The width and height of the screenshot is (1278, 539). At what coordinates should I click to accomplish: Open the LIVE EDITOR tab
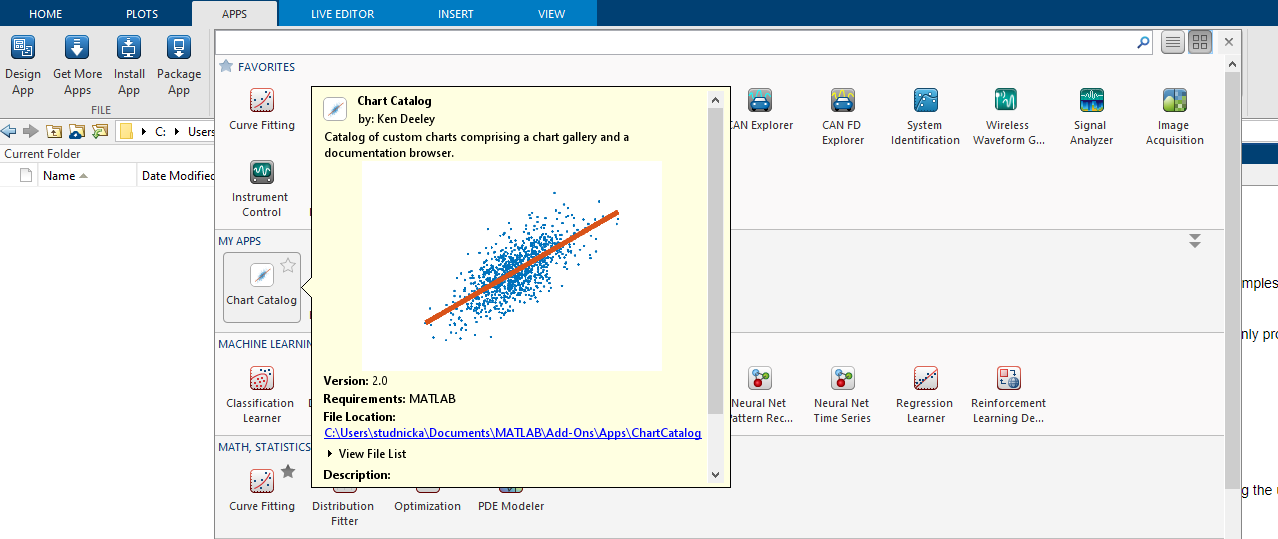coord(342,14)
